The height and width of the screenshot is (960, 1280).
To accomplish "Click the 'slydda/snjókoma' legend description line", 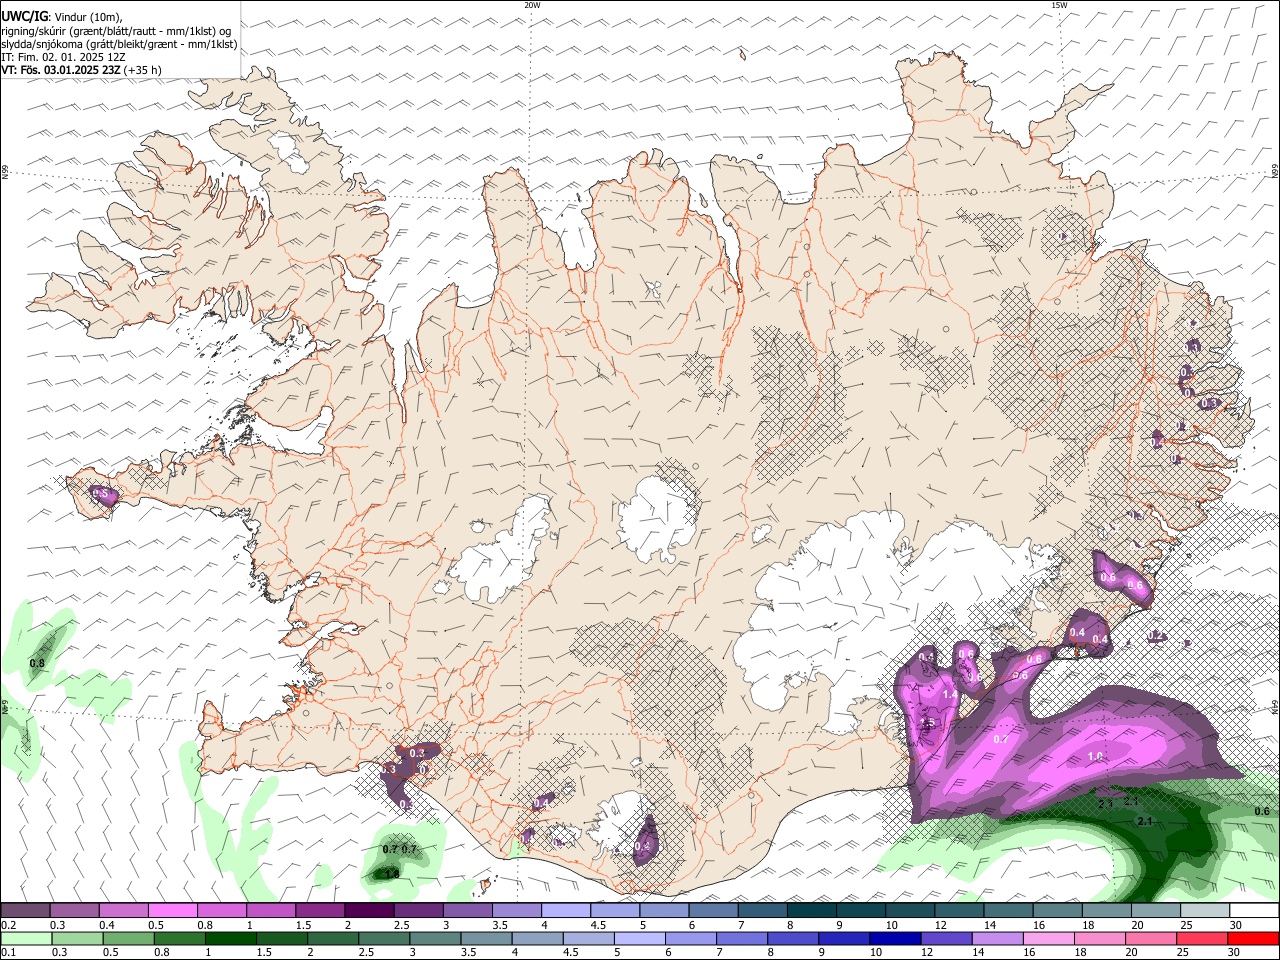I will click(119, 44).
